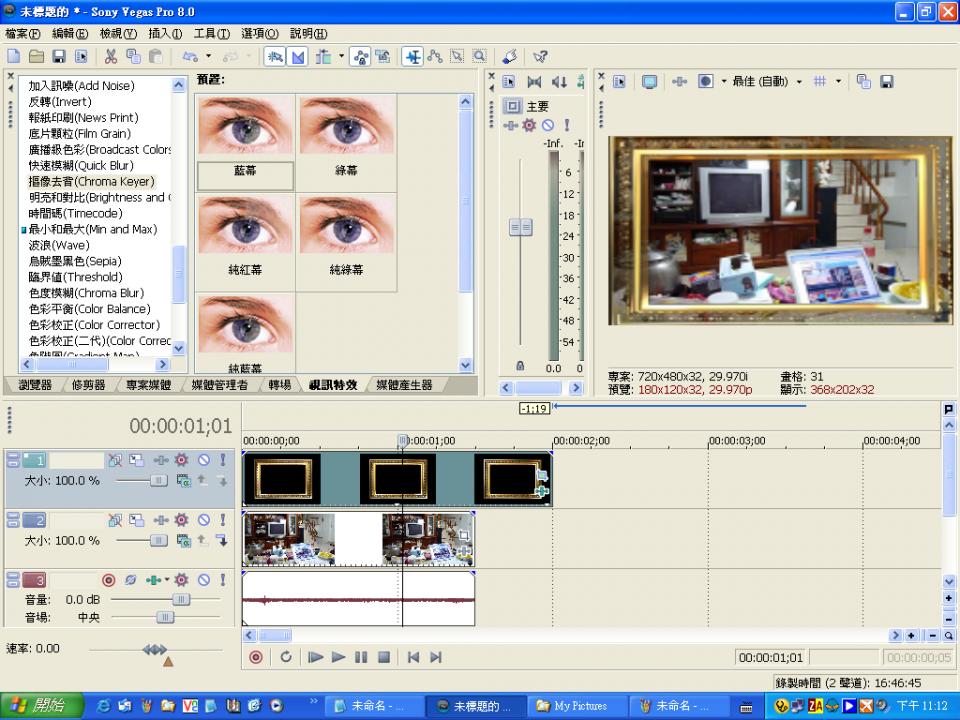This screenshot has width=960, height=720.
Task: Open the 工具(T) menu
Action: (x=211, y=34)
